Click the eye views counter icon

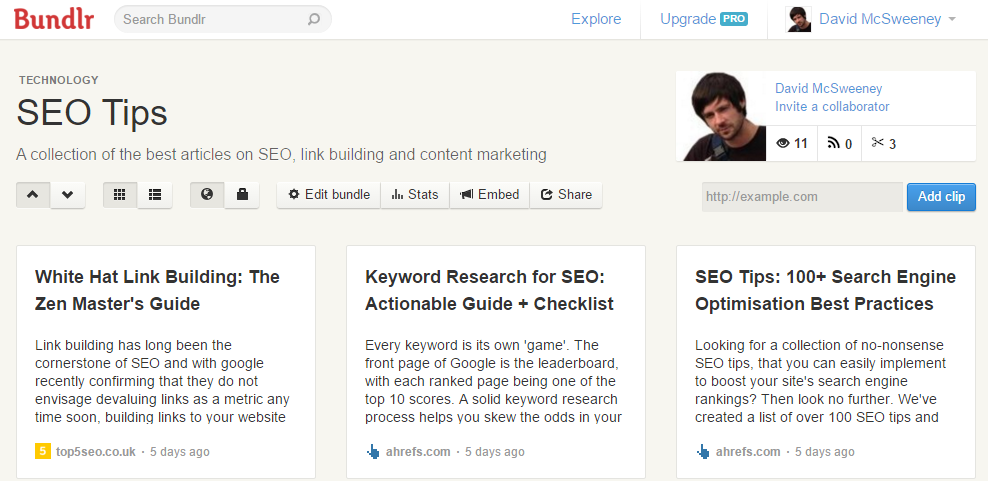coord(783,143)
